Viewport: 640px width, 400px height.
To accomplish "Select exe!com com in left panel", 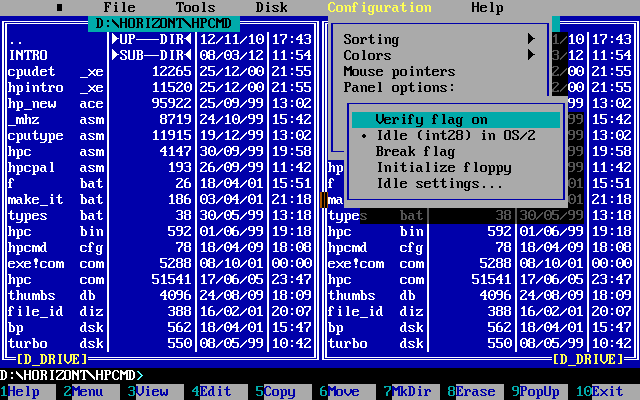I will coord(160,264).
